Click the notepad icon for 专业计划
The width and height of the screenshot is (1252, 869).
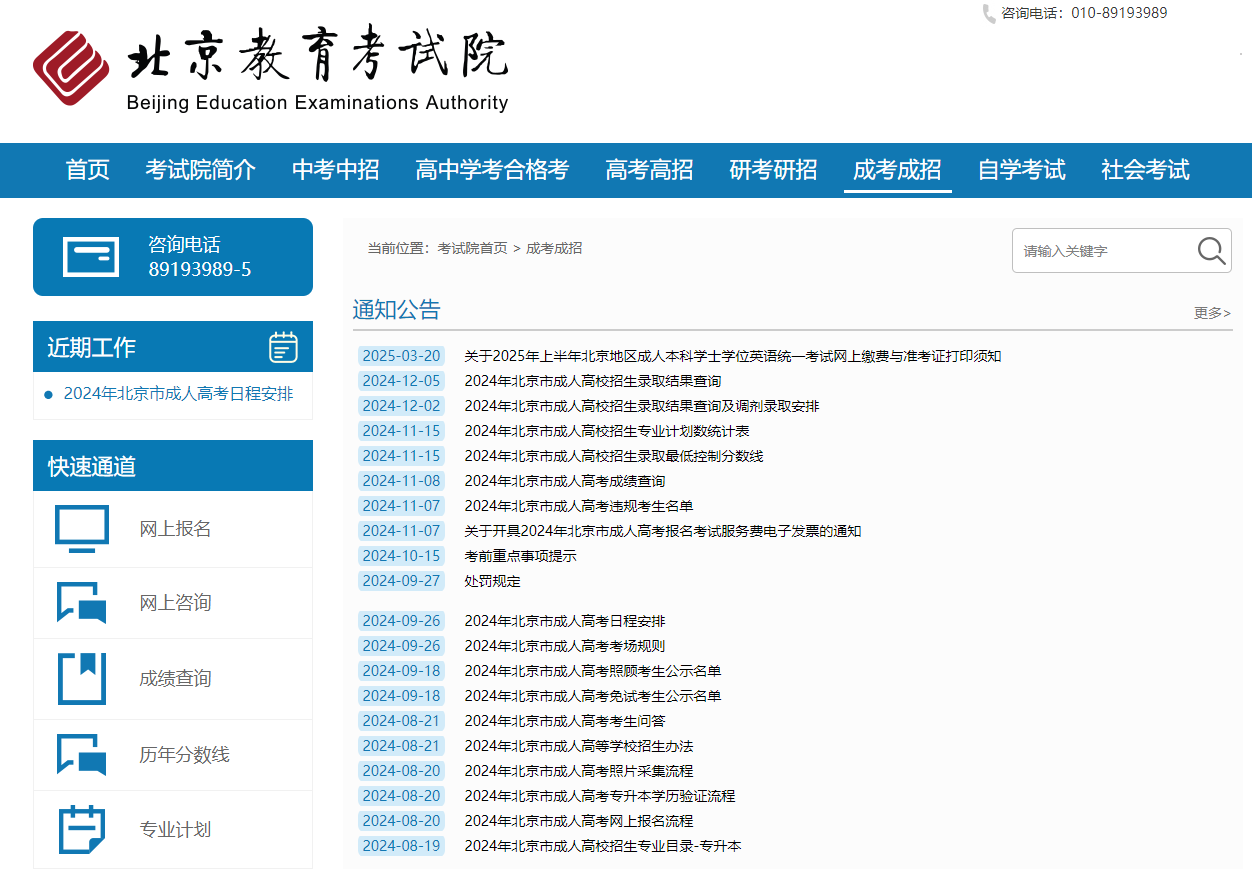click(82, 830)
